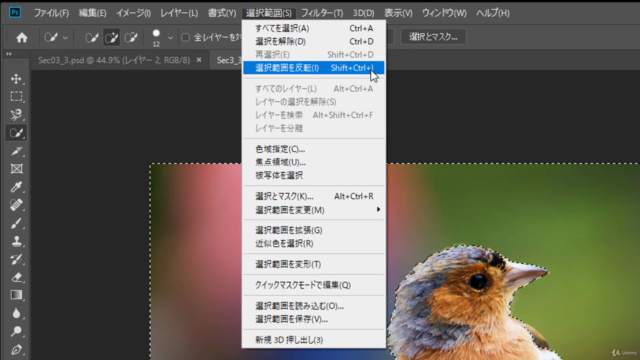Image resolution: width=640 pixels, height=360 pixels.
Task: Select the Crop tool
Action: pos(16,151)
